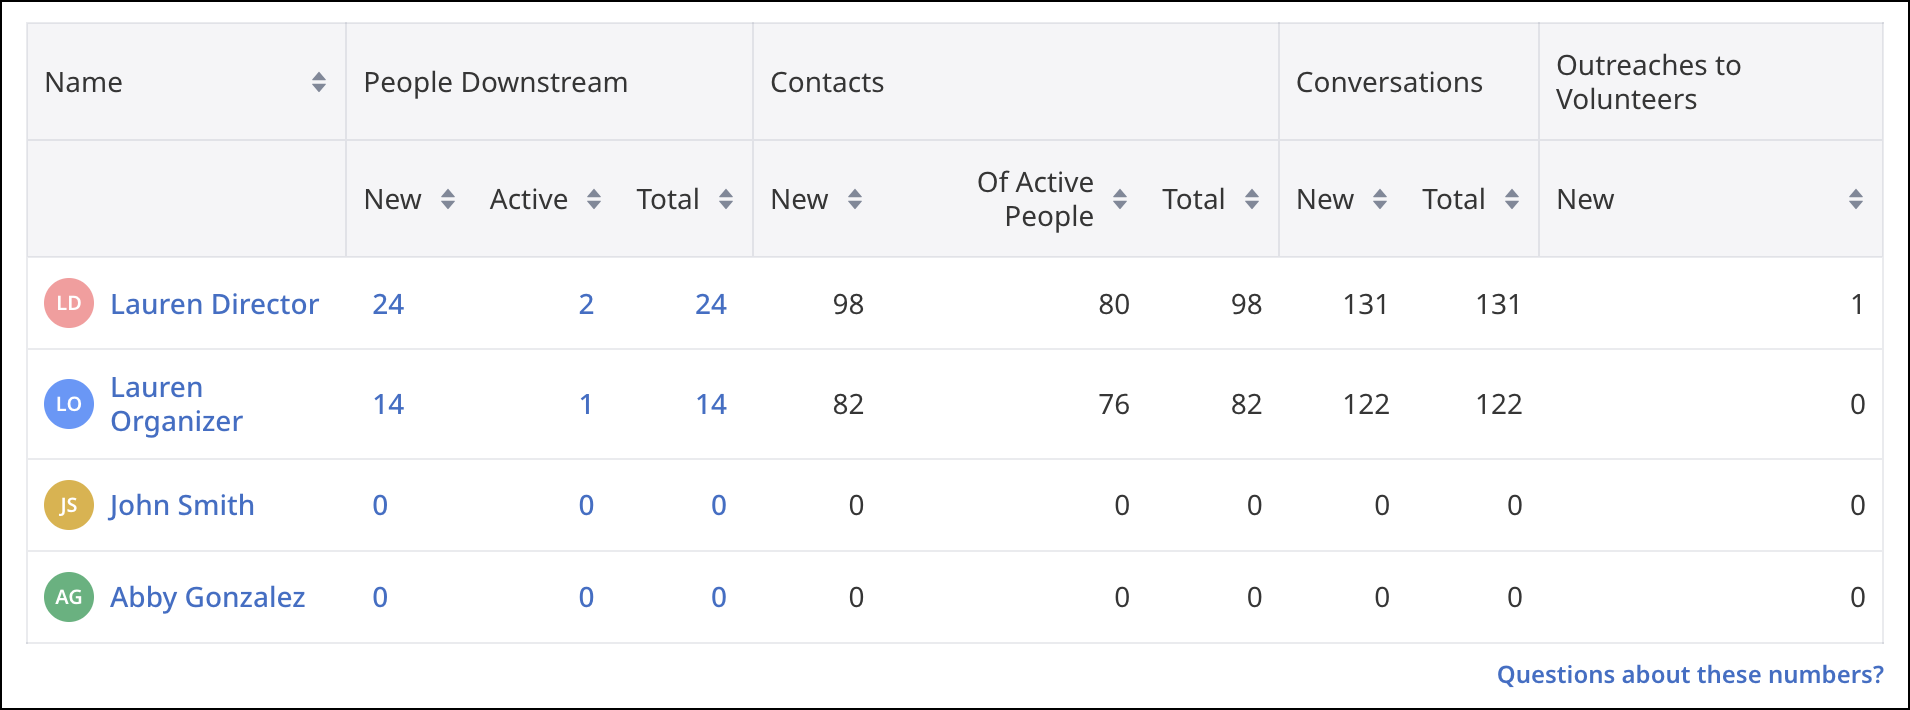Open Lauren Director's profile link
1910x710 pixels.
(214, 304)
